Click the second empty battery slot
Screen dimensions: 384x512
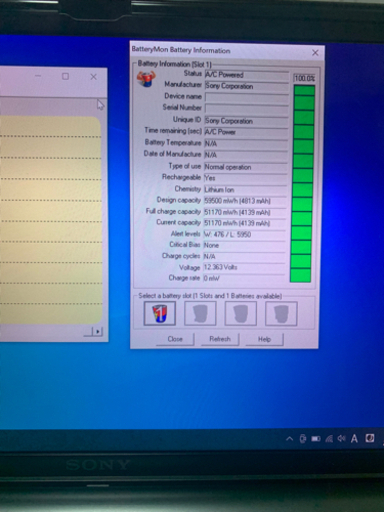(200, 313)
